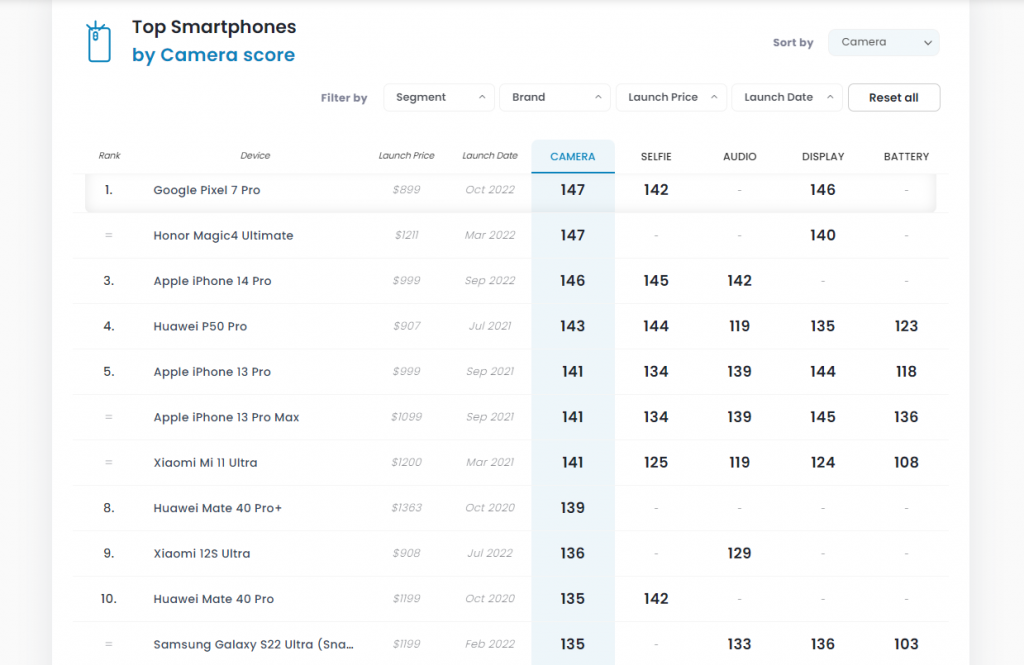This screenshot has width=1024, height=665.
Task: Expand the Brand filter dropdown
Action: (554, 97)
